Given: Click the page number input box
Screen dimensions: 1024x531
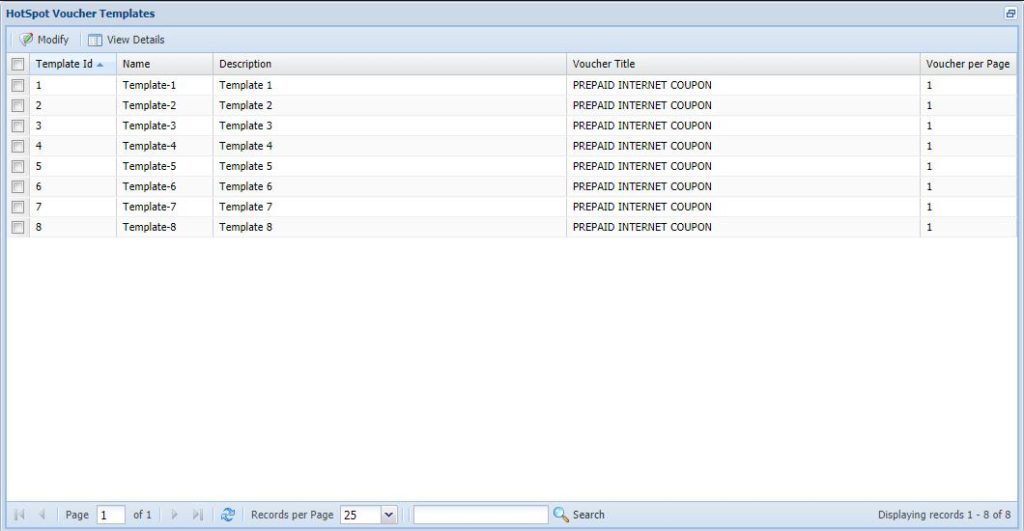Looking at the screenshot, I should click(x=110, y=515).
